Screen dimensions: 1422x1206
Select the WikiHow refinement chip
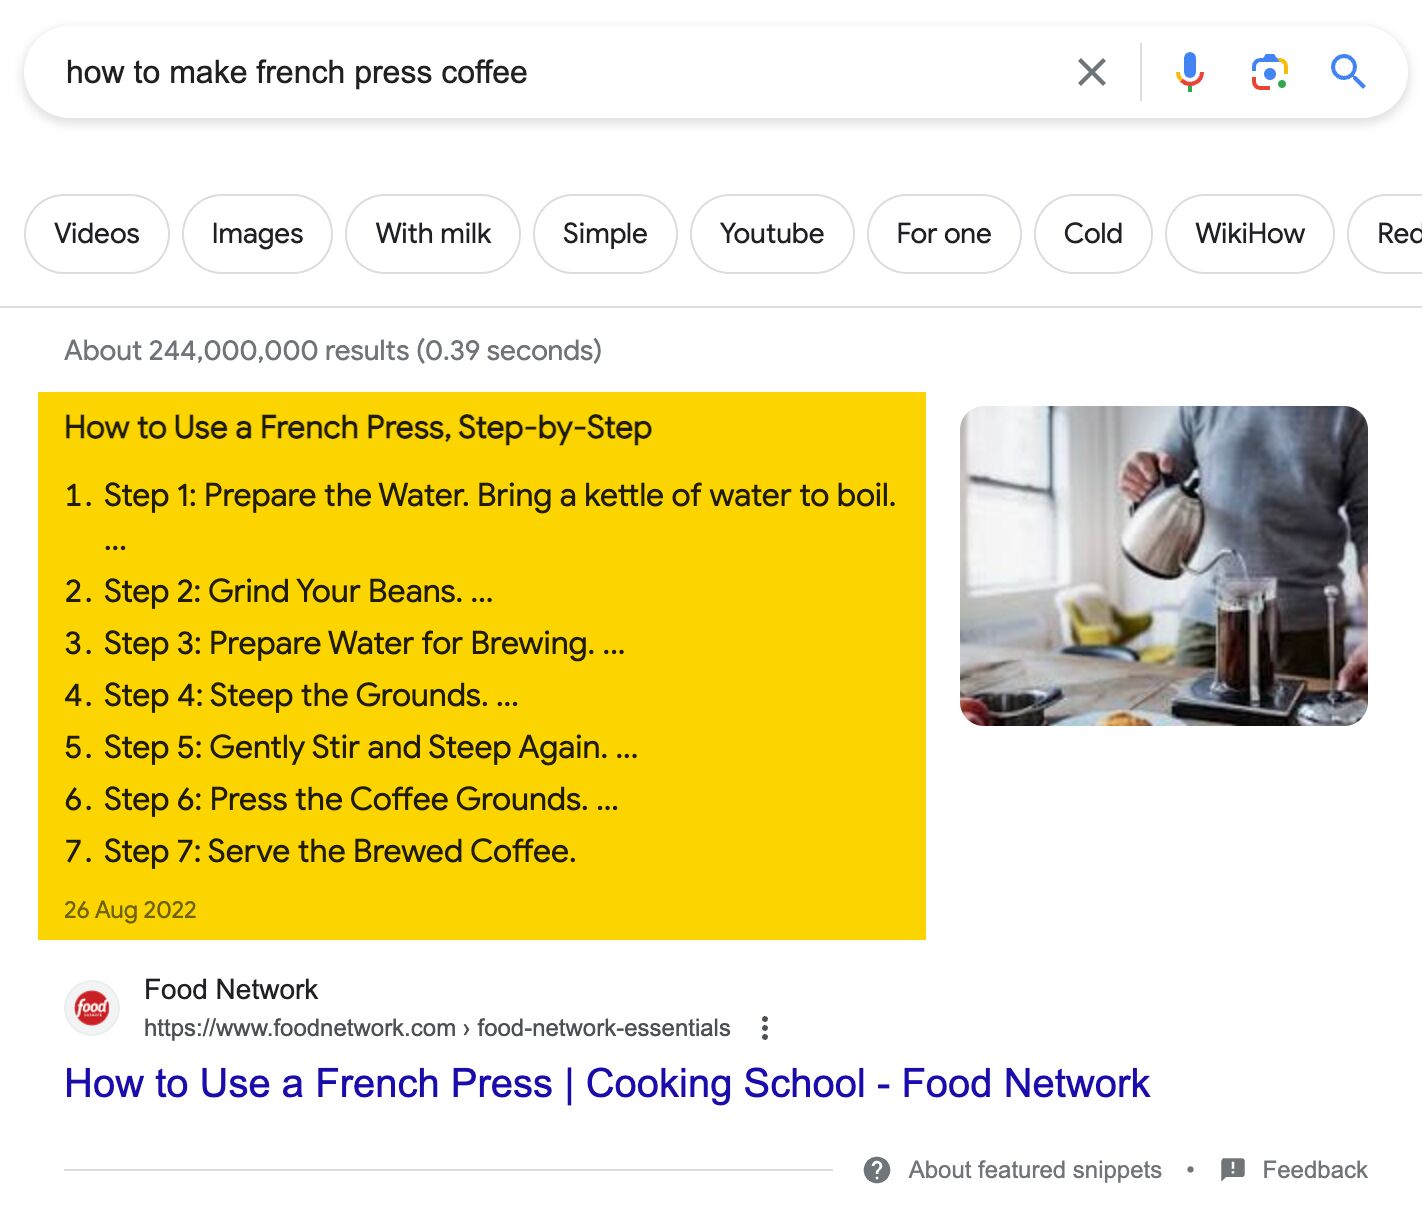[1249, 233]
